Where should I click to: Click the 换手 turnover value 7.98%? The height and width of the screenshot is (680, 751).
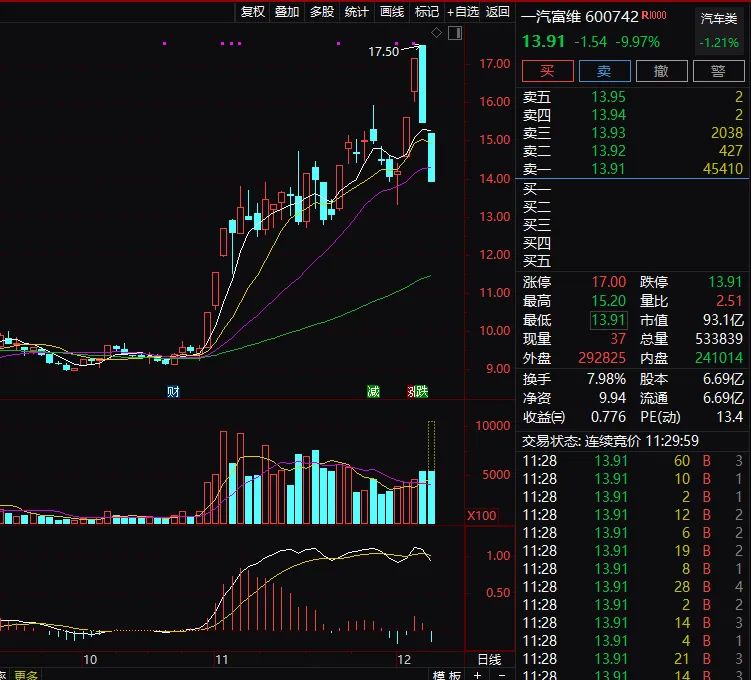[606, 379]
